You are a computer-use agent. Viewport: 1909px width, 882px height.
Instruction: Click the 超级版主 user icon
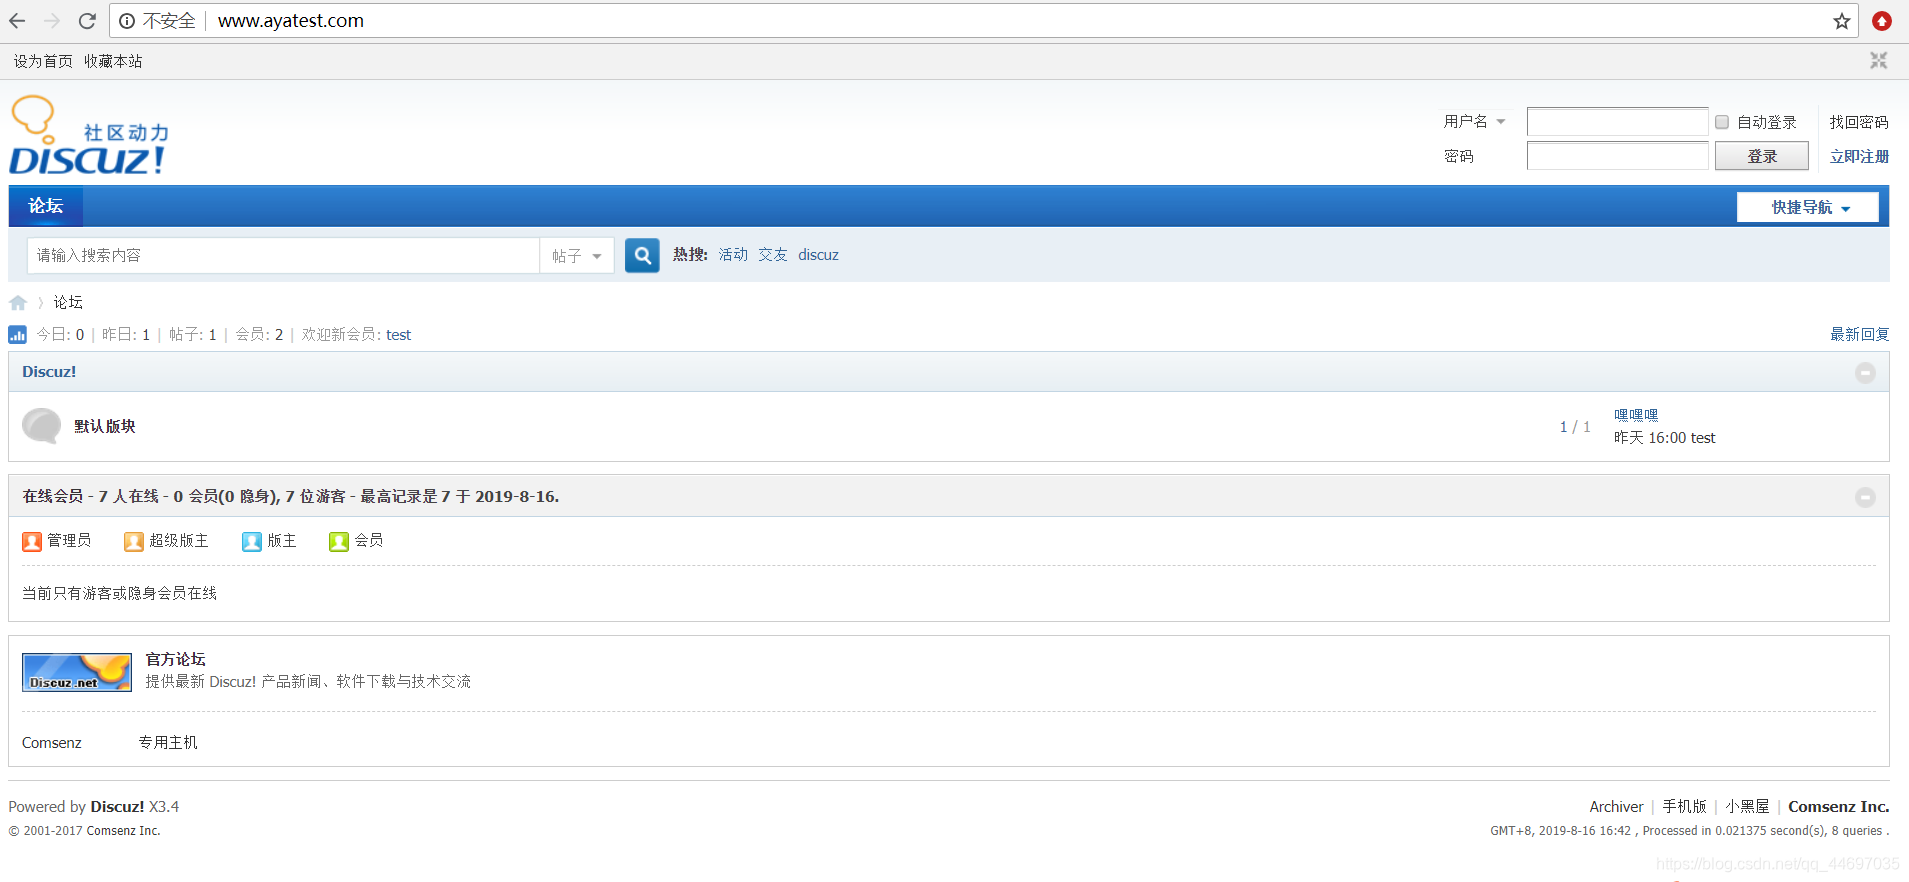(134, 541)
